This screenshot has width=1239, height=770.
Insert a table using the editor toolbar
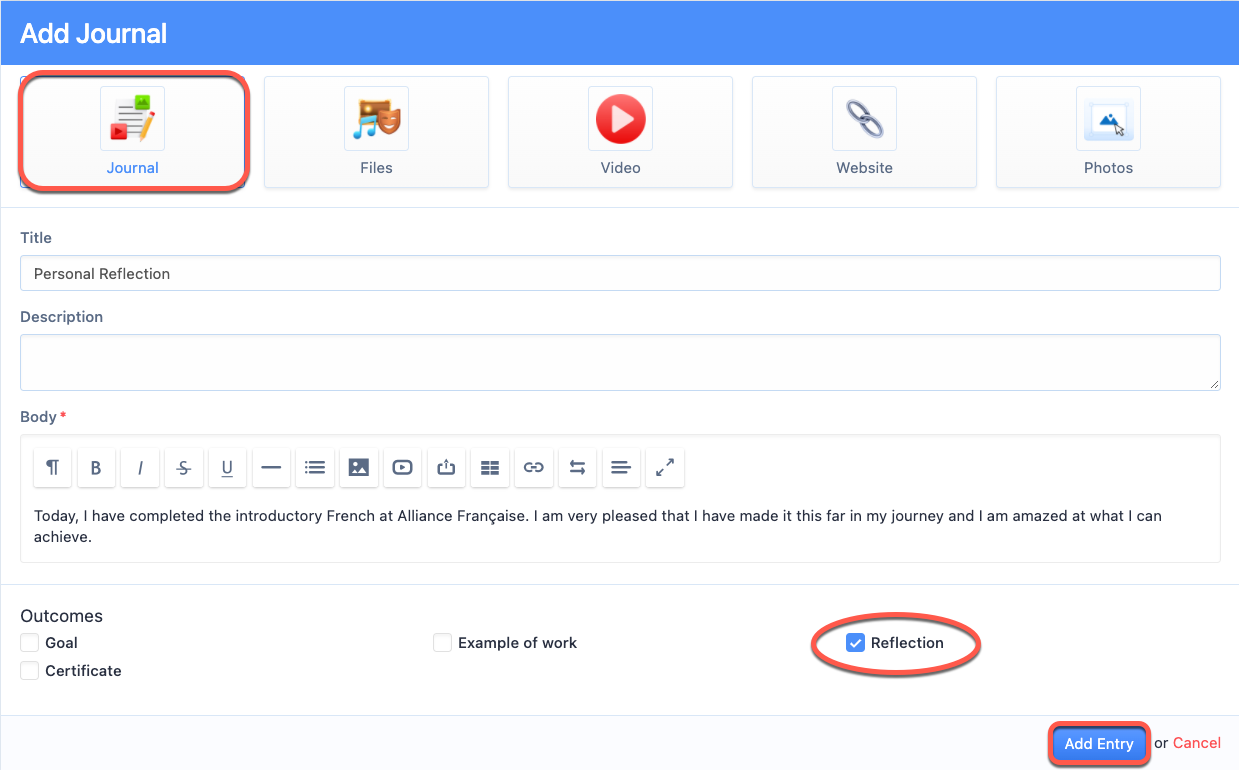(x=490, y=467)
